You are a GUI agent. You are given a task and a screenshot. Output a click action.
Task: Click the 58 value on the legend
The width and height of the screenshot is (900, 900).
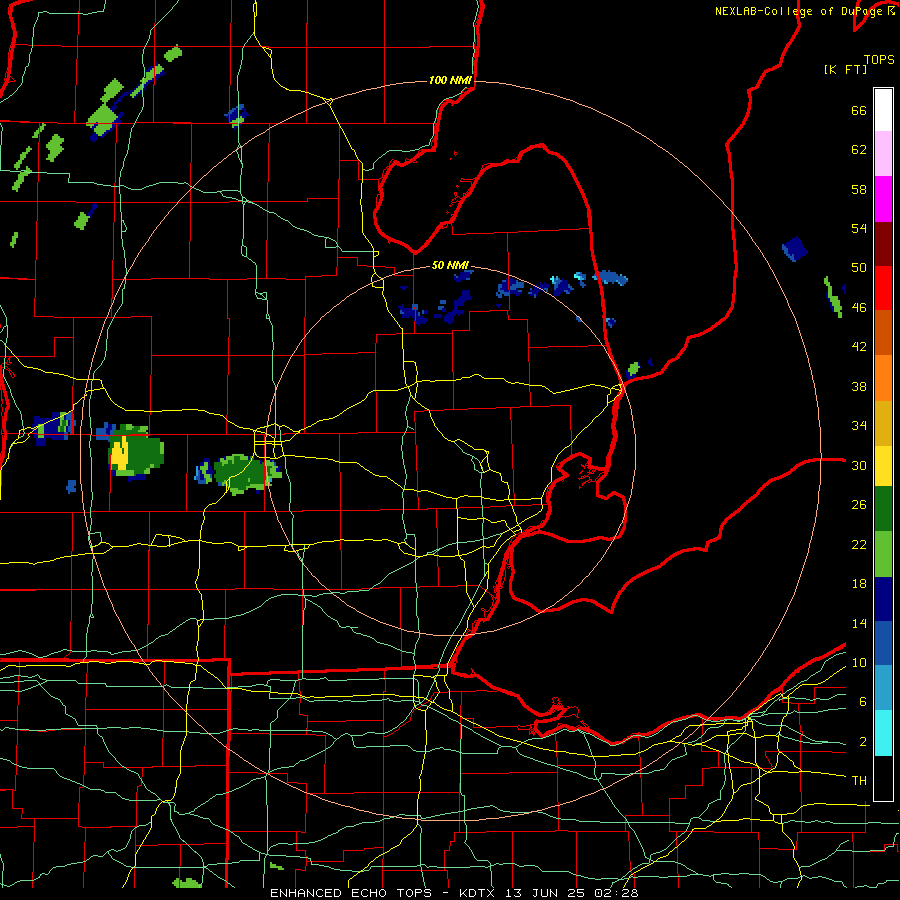859,189
